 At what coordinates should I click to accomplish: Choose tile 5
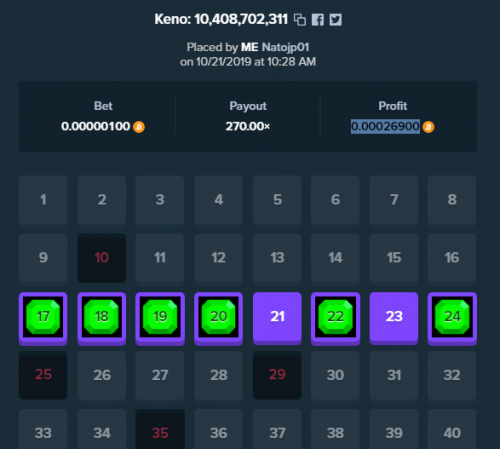click(277, 200)
